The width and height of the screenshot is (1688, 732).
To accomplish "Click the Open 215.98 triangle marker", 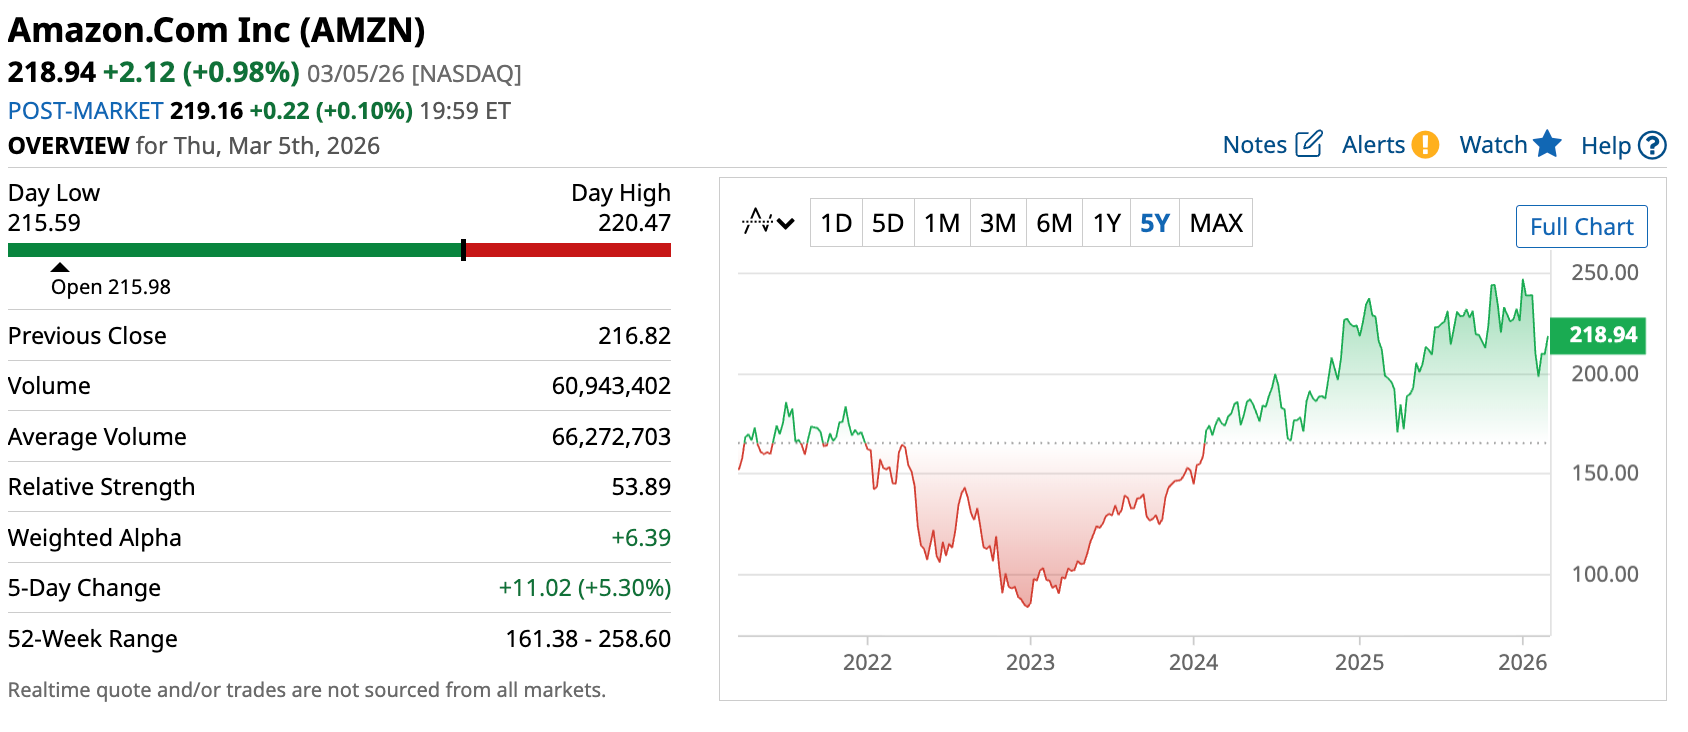I will click(60, 267).
